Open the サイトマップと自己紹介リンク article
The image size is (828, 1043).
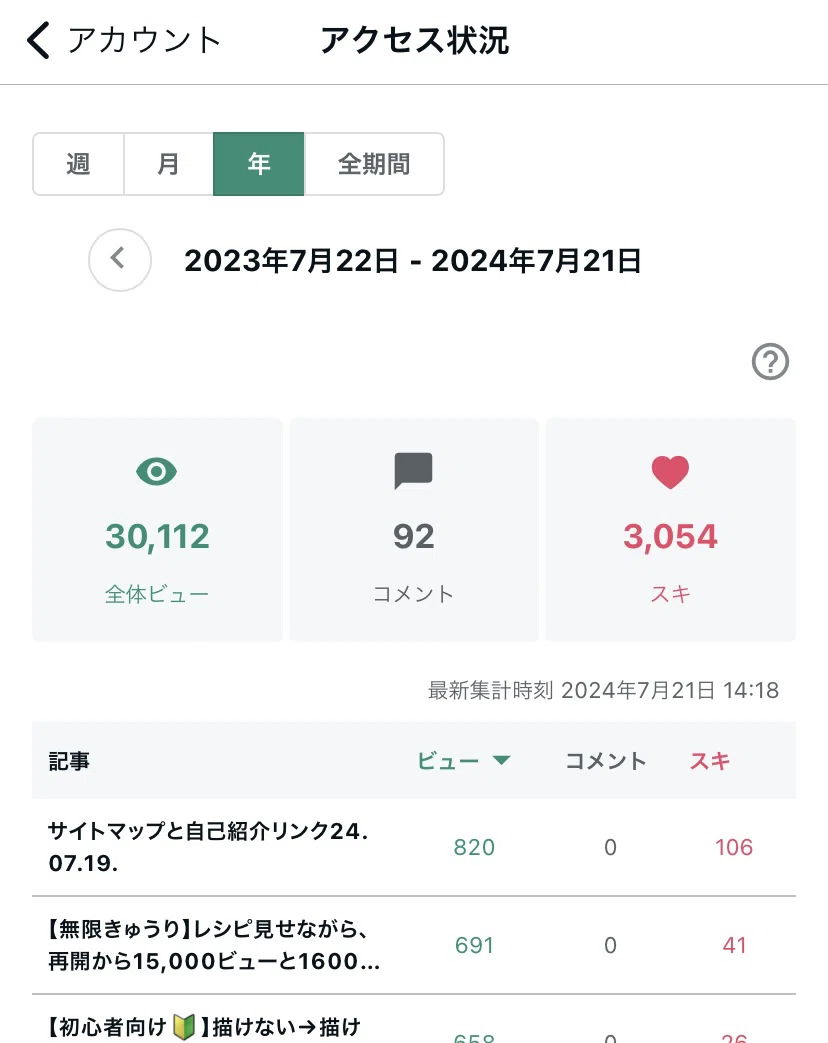coord(414,847)
